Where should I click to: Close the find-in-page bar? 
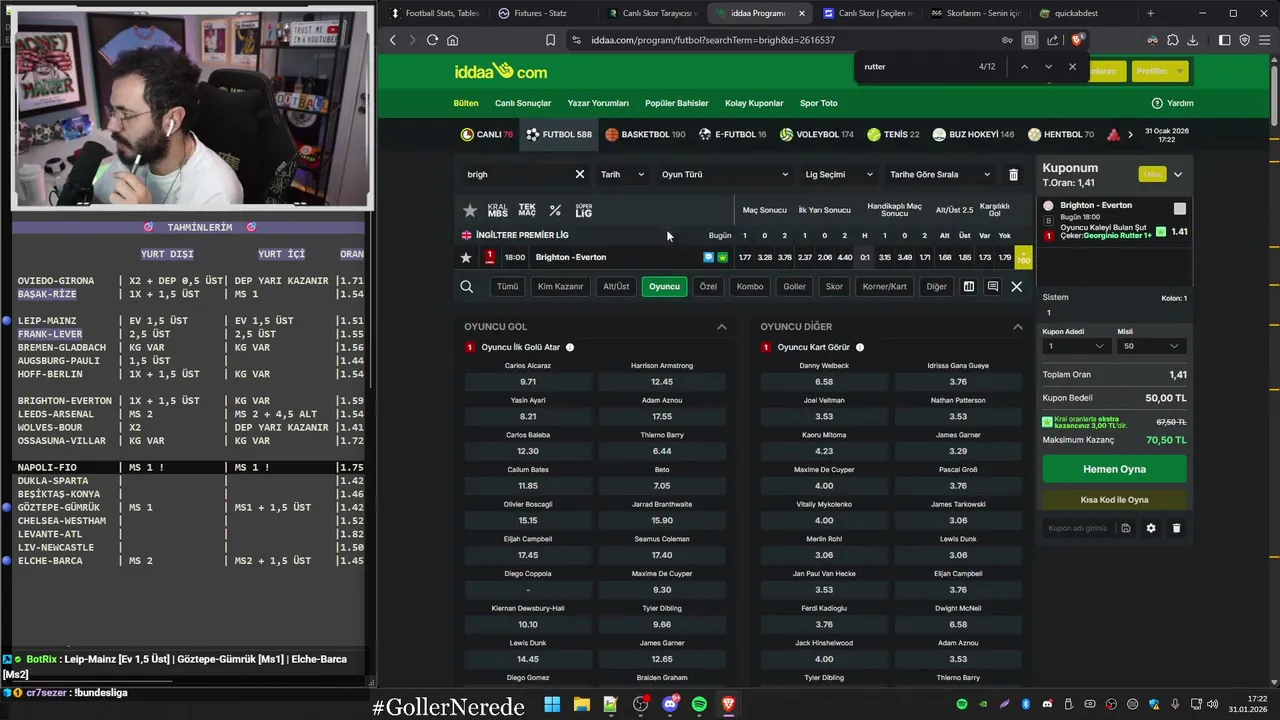tap(1072, 67)
